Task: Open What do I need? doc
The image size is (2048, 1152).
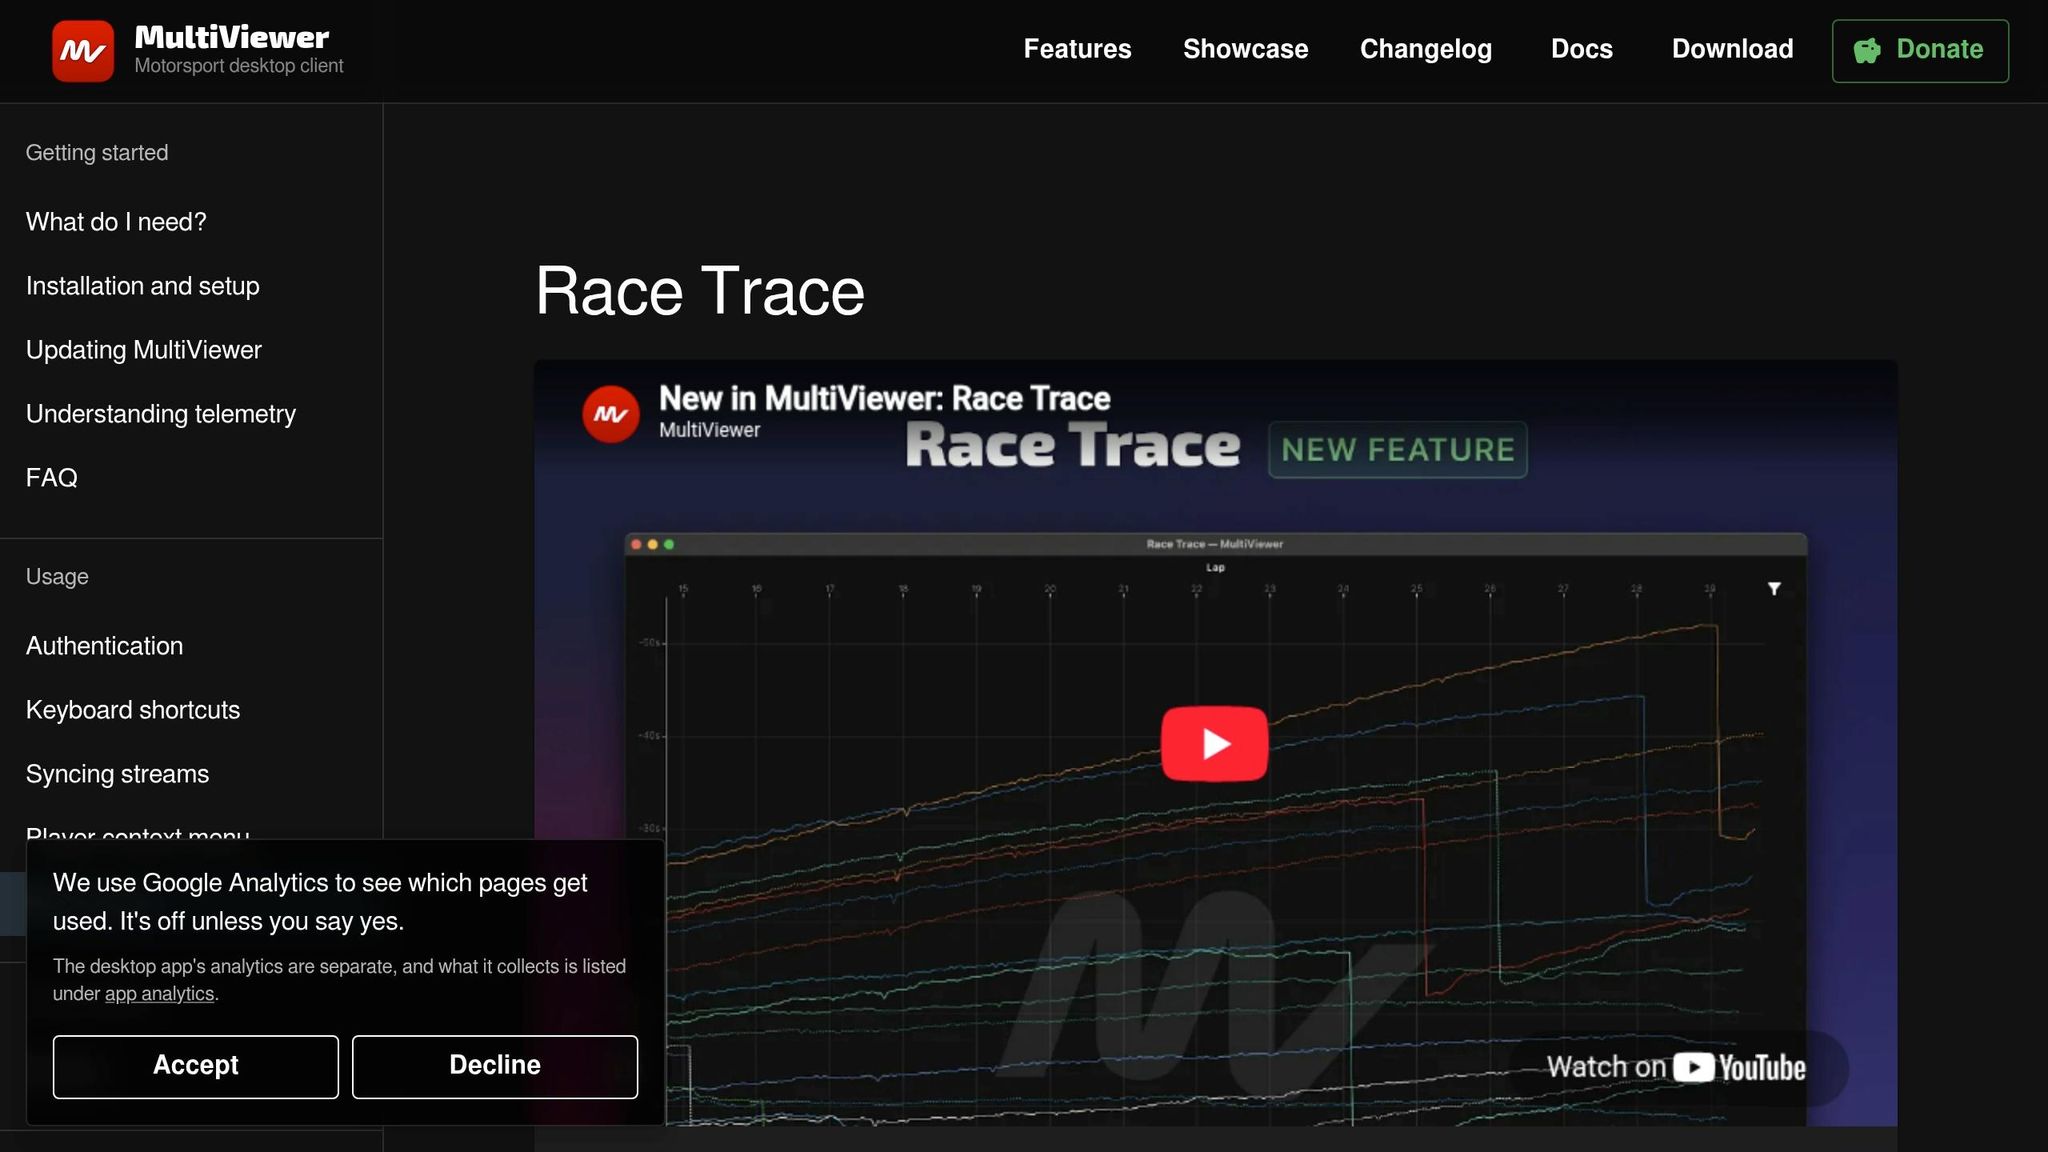Action: pyautogui.click(x=116, y=222)
